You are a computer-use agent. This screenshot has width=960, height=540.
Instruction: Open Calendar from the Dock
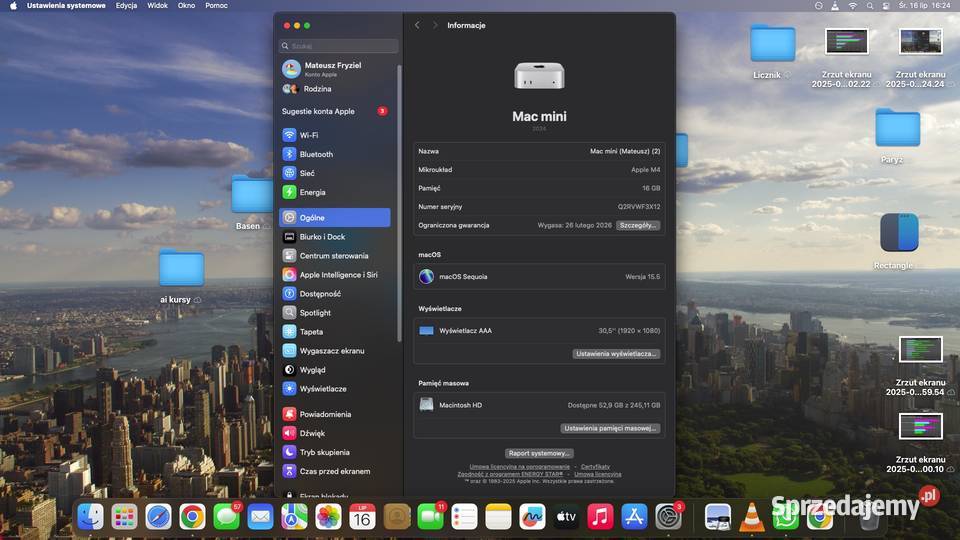[362, 517]
